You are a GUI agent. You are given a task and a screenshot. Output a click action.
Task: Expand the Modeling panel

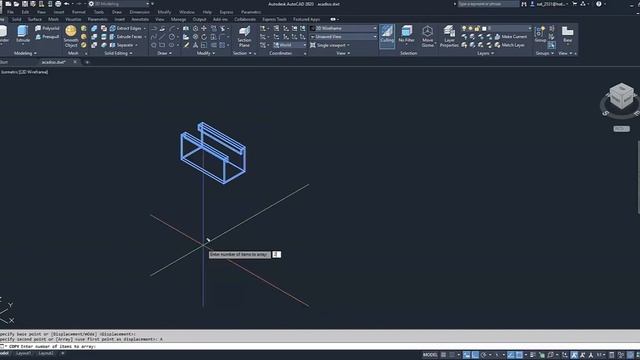(25, 53)
